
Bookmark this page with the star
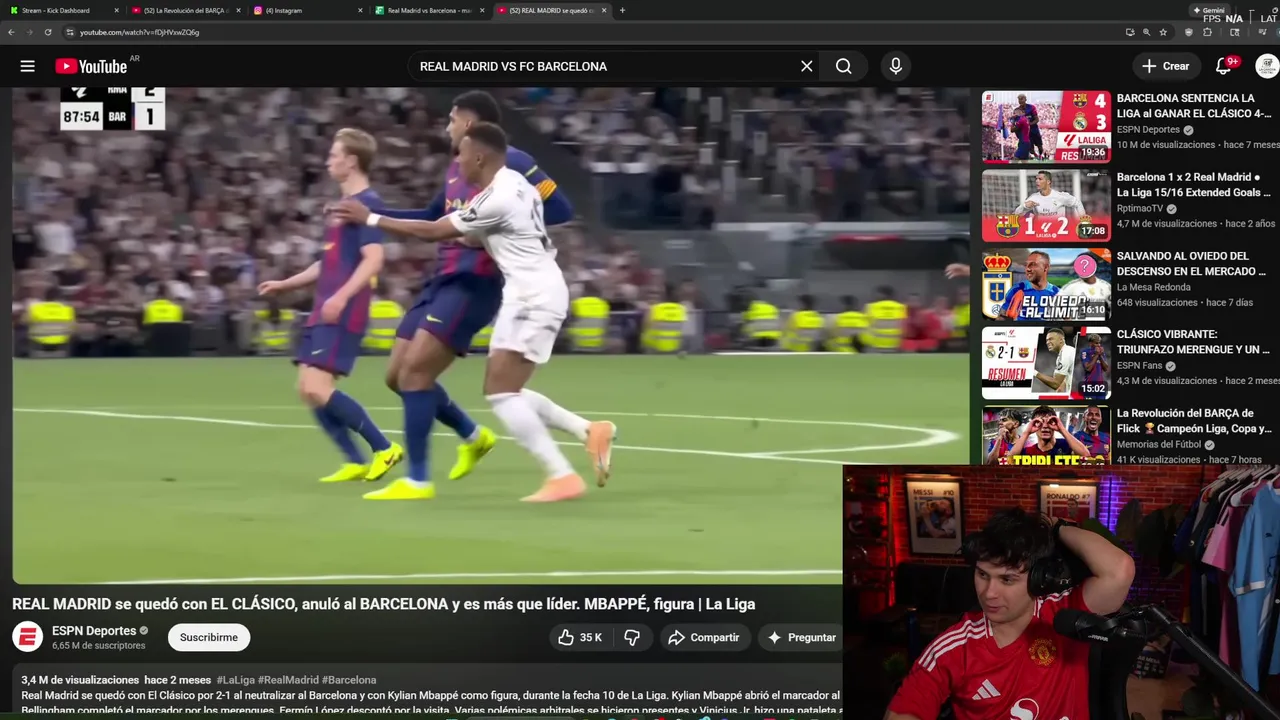coord(1163,32)
